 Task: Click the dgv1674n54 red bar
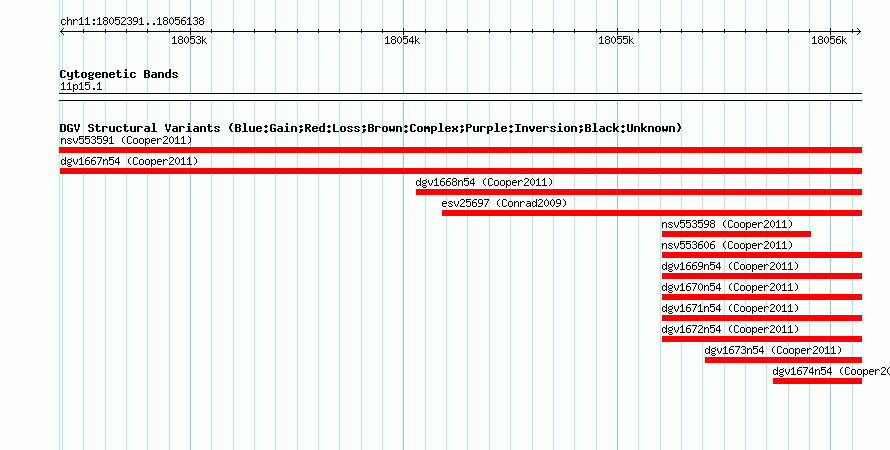click(817, 381)
